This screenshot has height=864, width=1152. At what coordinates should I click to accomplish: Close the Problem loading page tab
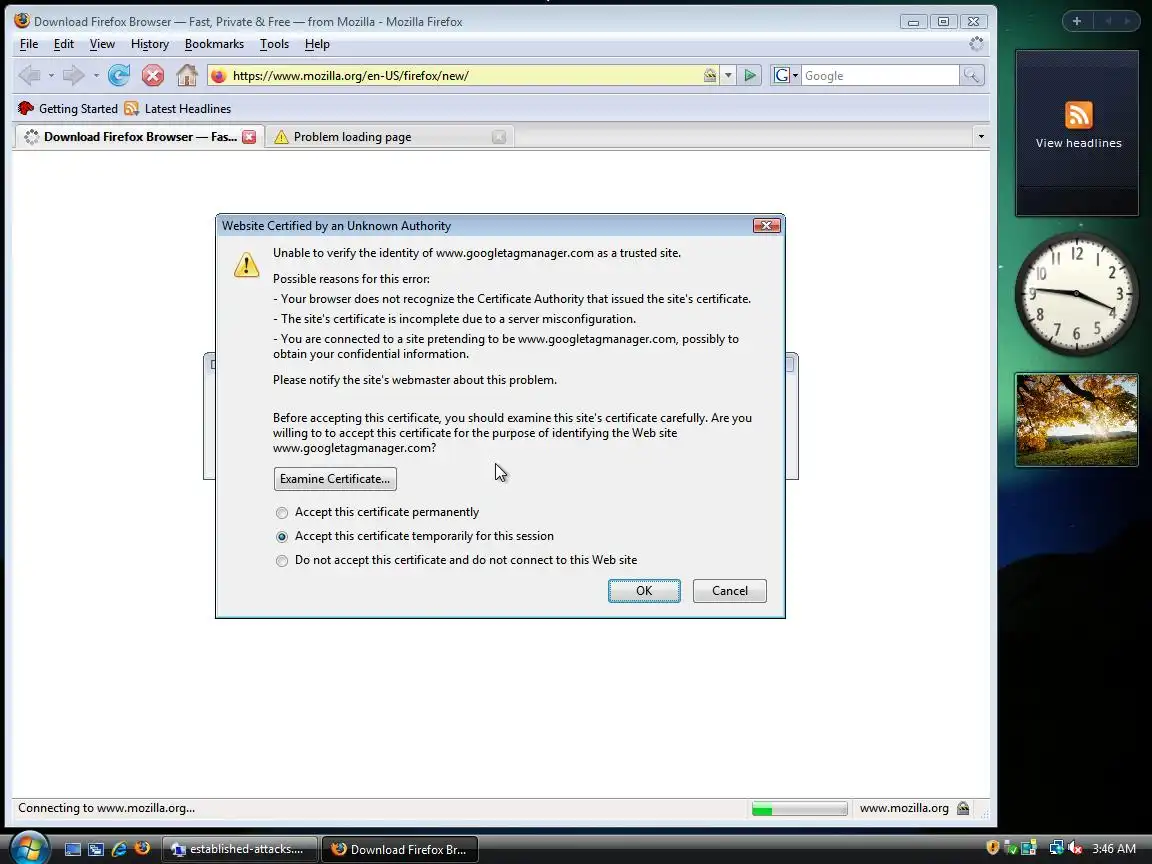(x=499, y=137)
